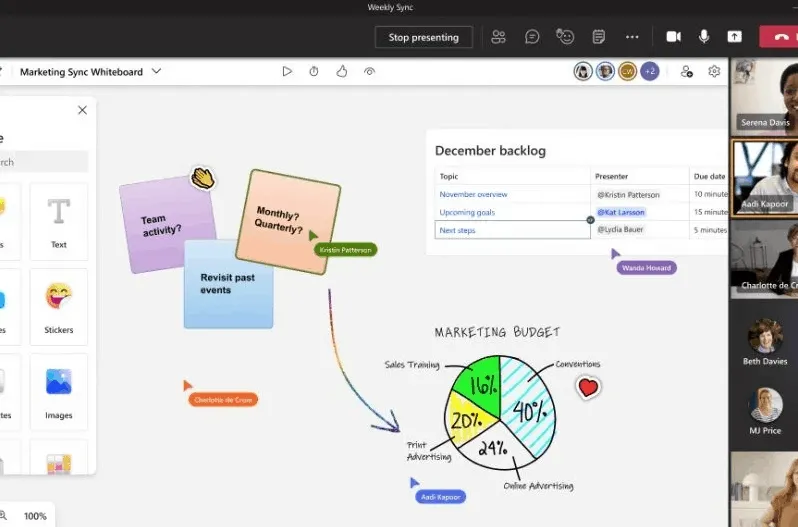The height and width of the screenshot is (527, 798).
Task: Close the create panel with X
Action: (82, 110)
